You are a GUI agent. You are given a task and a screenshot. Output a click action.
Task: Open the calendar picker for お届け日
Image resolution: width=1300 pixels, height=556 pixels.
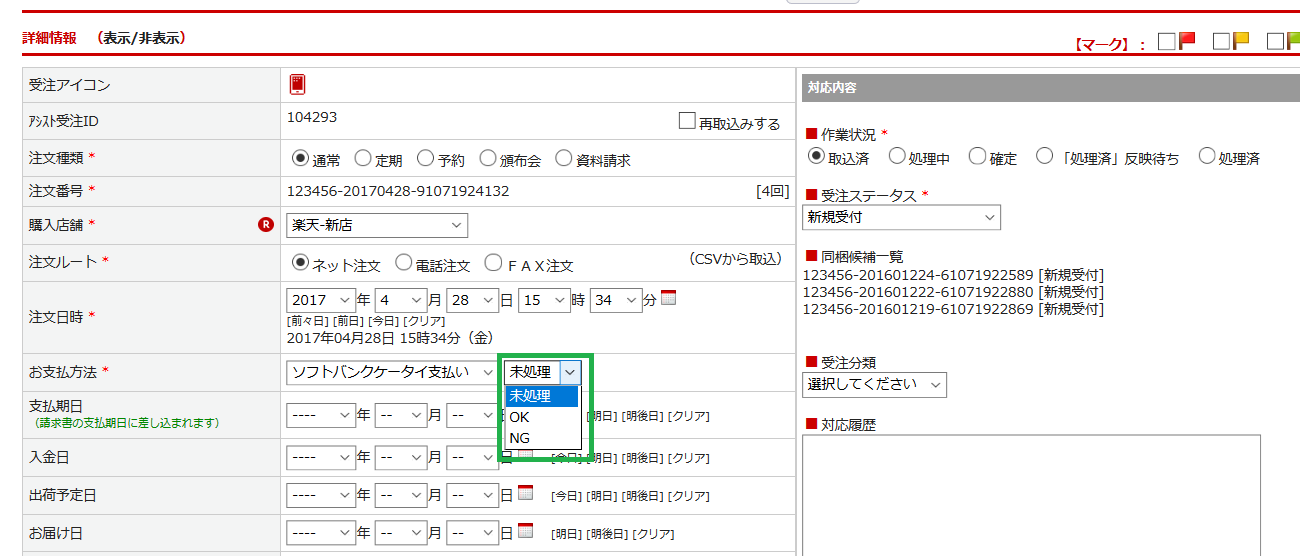click(526, 531)
